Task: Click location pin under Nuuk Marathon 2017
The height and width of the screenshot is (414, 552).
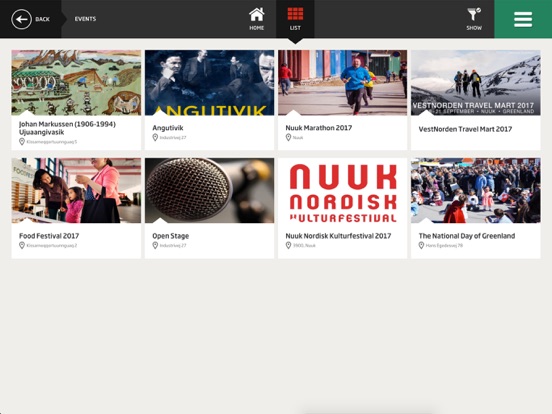Action: pyautogui.click(x=288, y=137)
